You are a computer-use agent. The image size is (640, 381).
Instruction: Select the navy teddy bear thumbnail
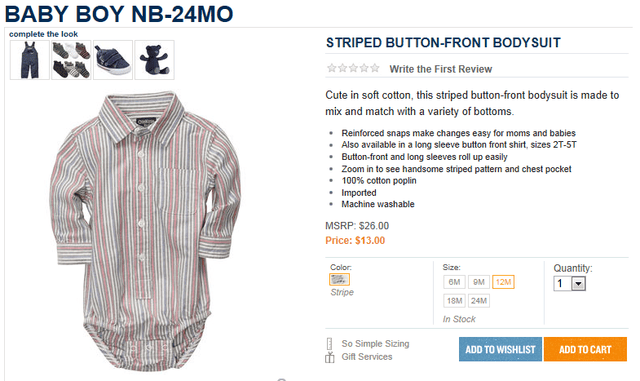155,60
